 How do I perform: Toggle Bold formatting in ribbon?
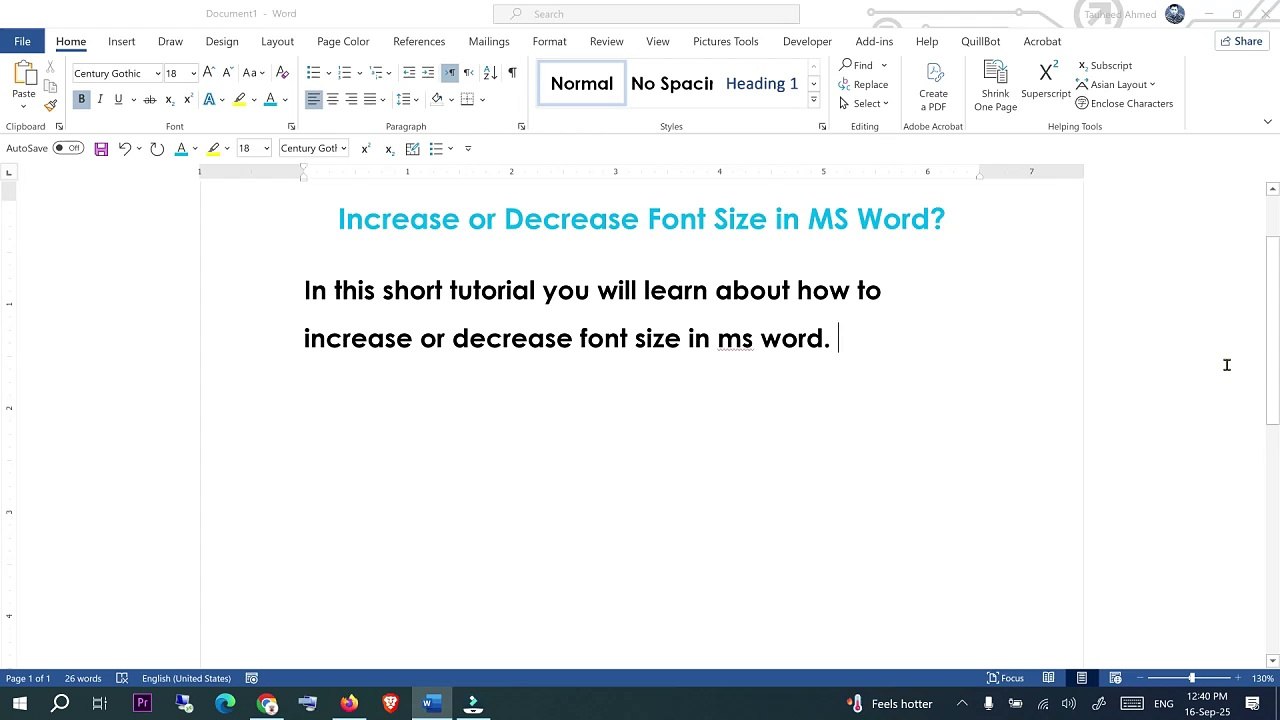[x=82, y=99]
